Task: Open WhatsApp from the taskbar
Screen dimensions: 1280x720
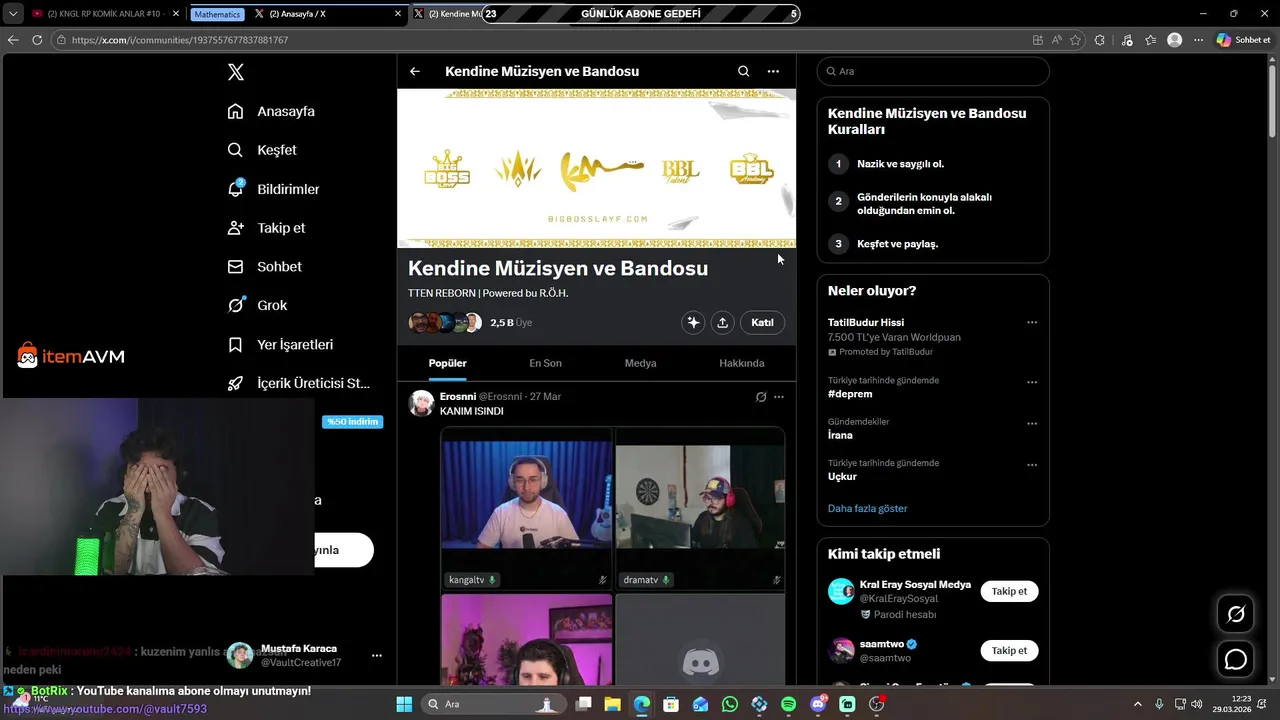Action: coord(730,704)
